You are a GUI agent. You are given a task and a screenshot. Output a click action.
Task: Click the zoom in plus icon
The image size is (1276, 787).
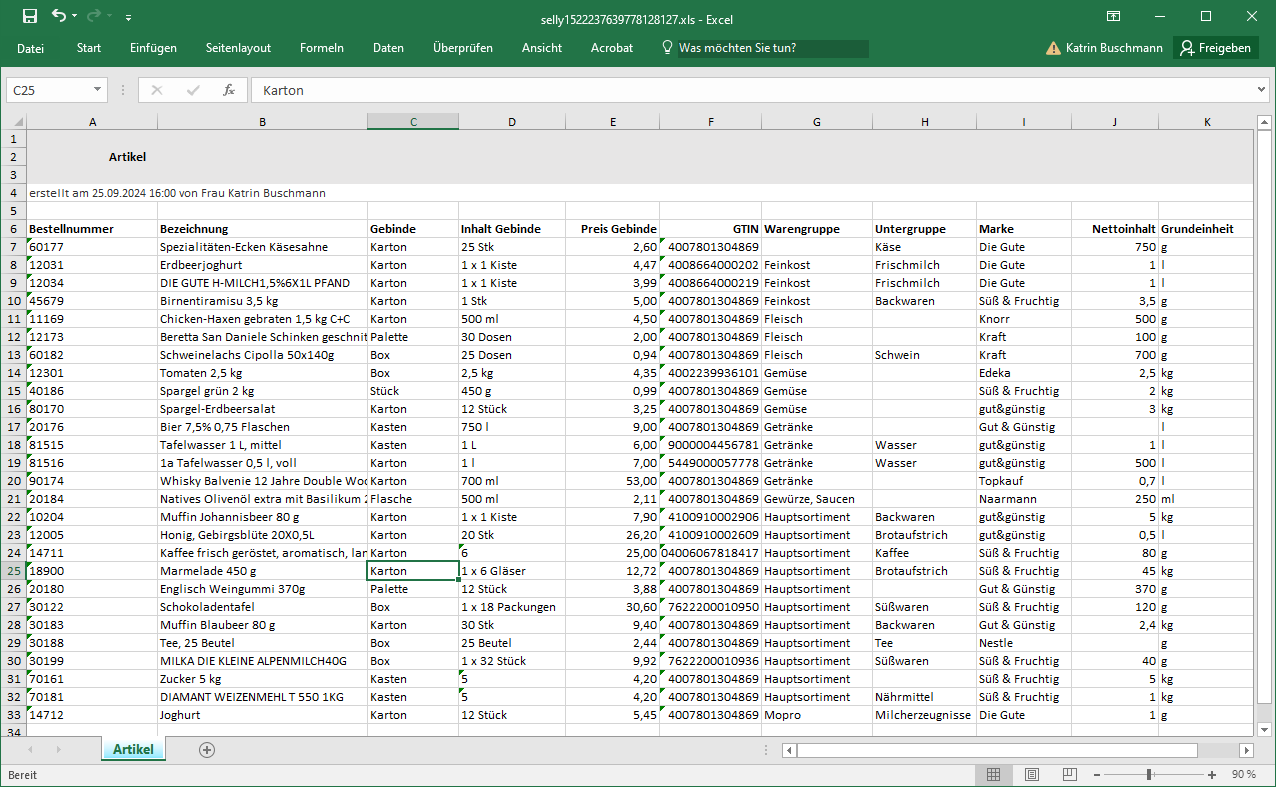1212,775
